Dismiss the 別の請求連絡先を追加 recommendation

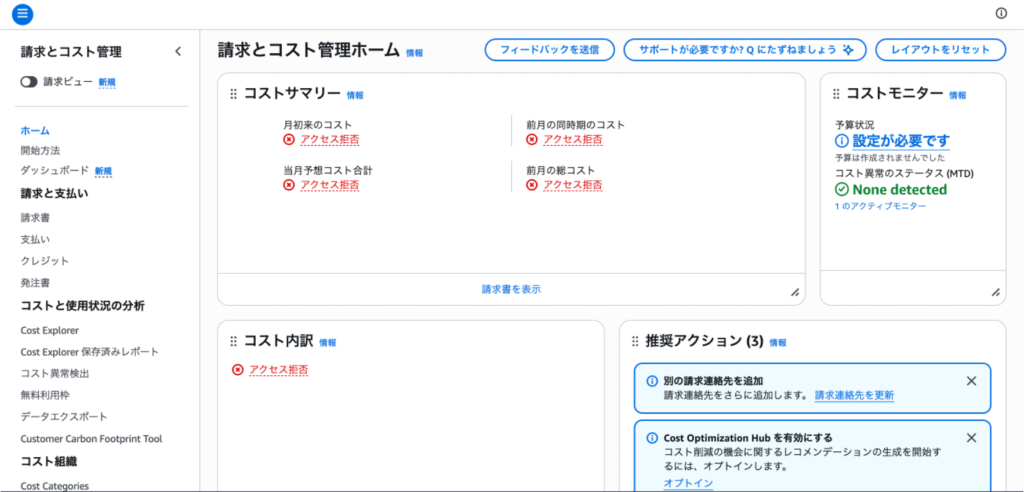pos(971,381)
